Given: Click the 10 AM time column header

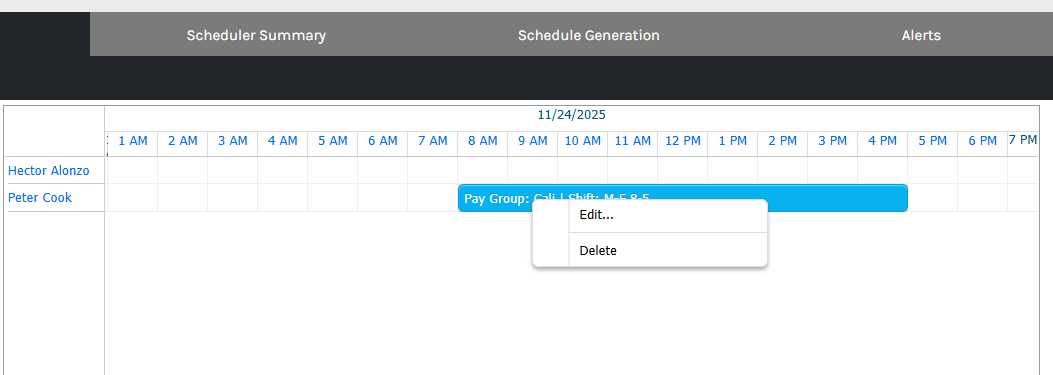Looking at the screenshot, I should 583,141.
